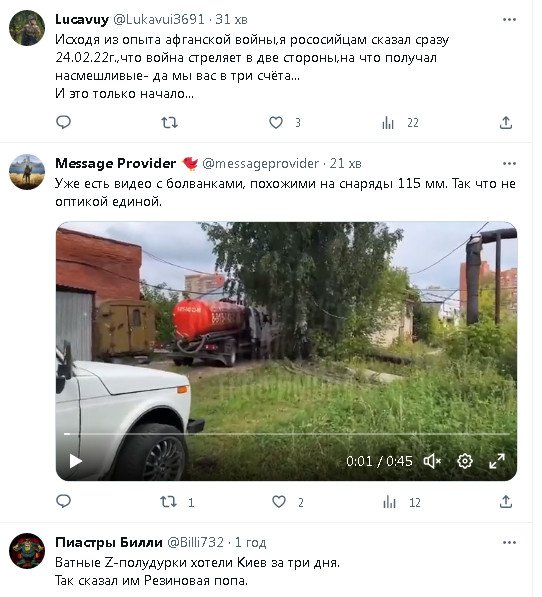Image resolution: width=542 pixels, height=597 pixels.
Task: Open Message Provider profile name
Action: 115,163
